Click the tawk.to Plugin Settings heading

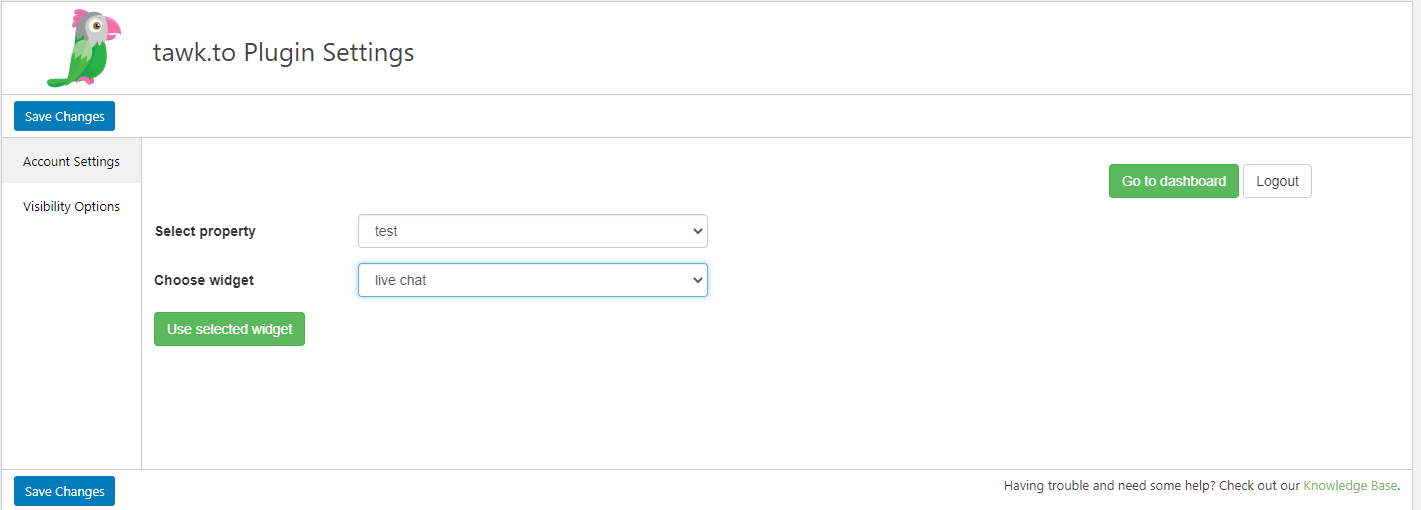click(x=283, y=52)
